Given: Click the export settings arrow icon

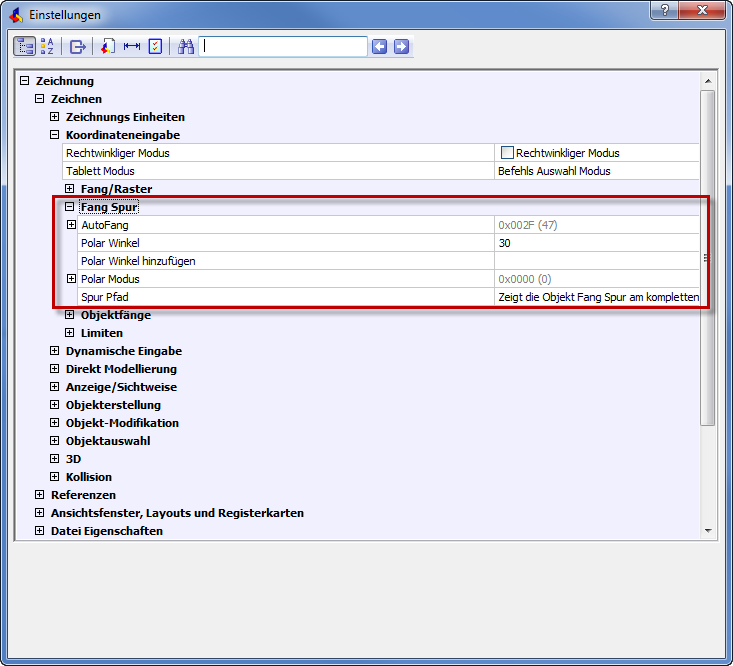Looking at the screenshot, I should pos(78,46).
